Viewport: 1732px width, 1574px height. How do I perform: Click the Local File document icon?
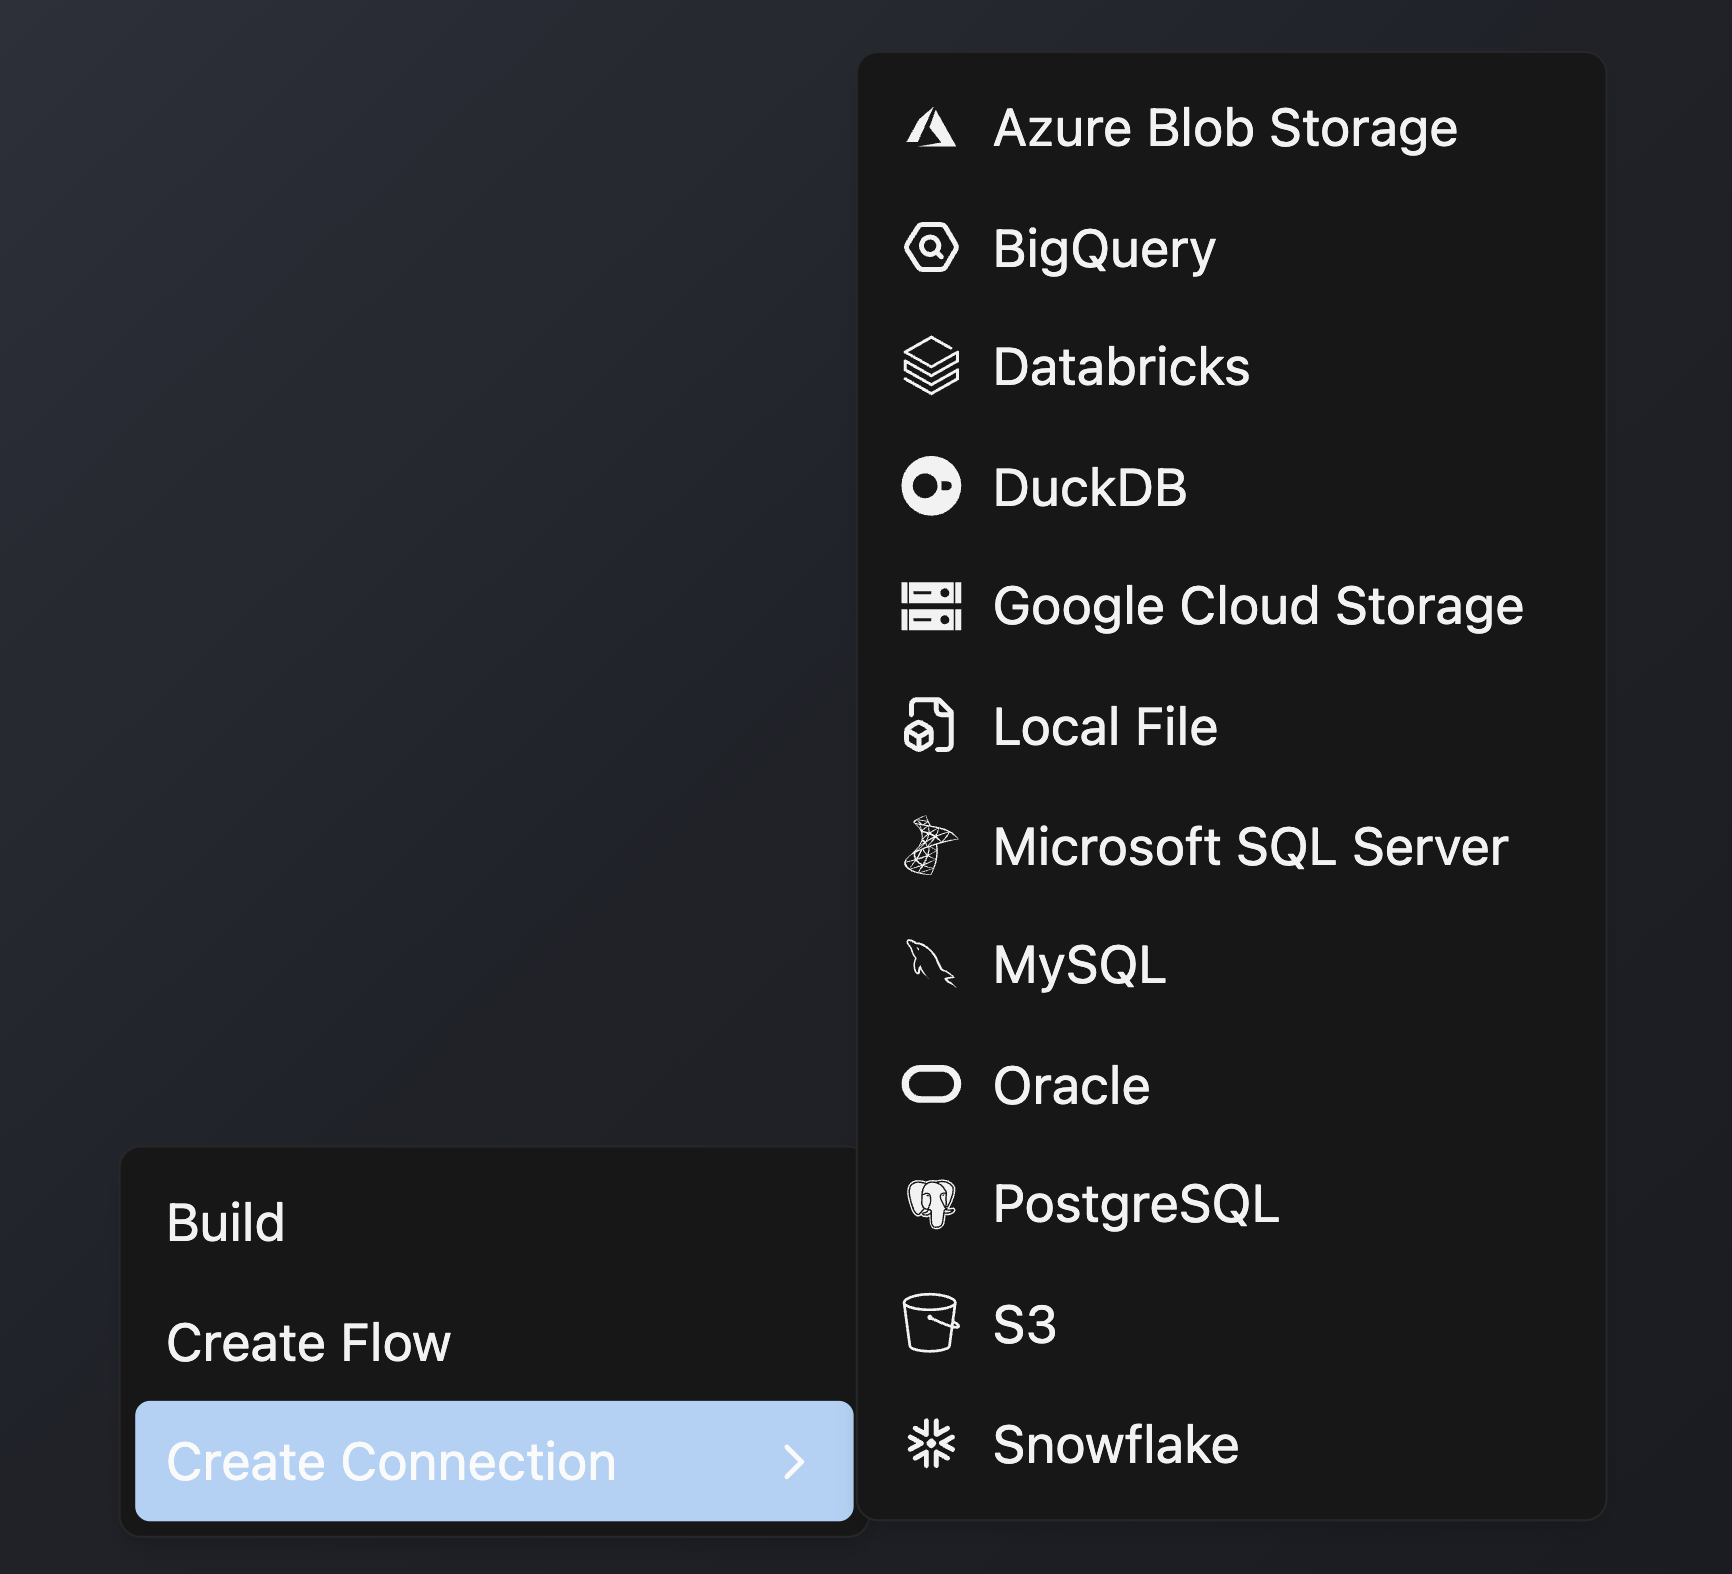[x=929, y=726]
